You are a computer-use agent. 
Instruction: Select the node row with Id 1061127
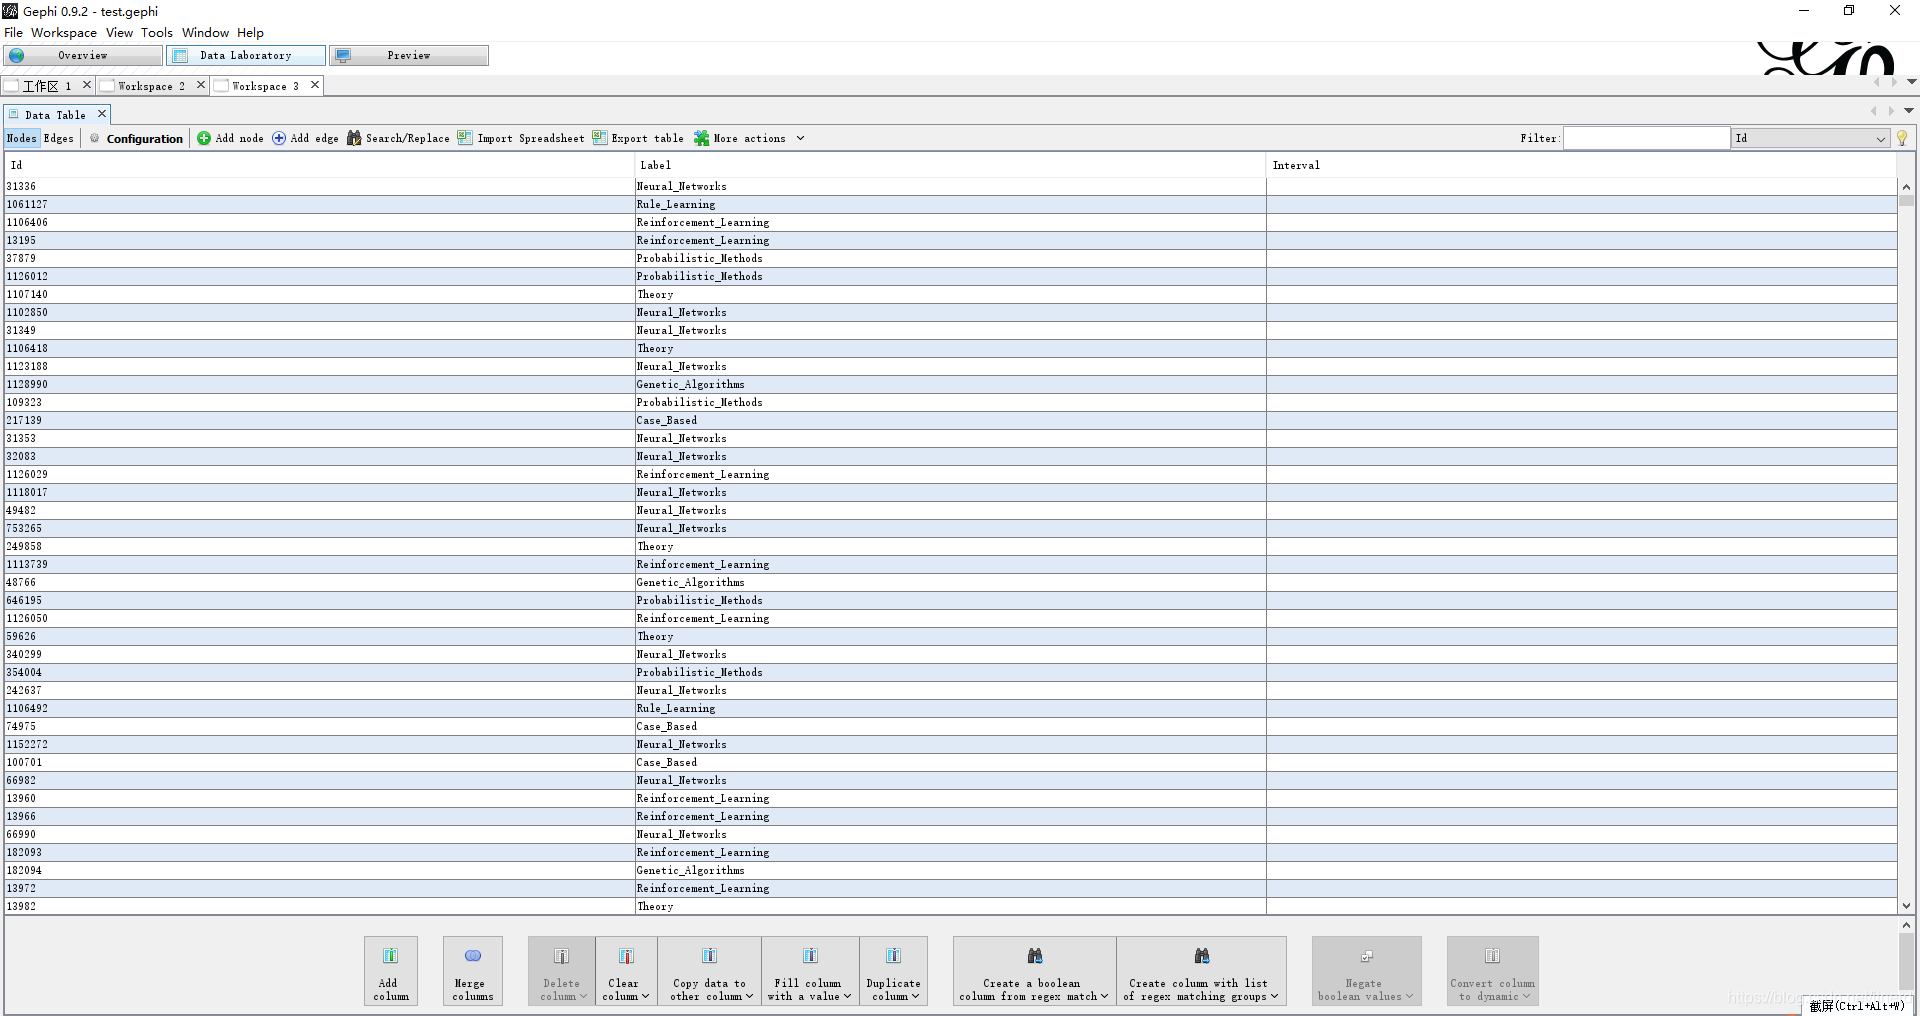950,204
